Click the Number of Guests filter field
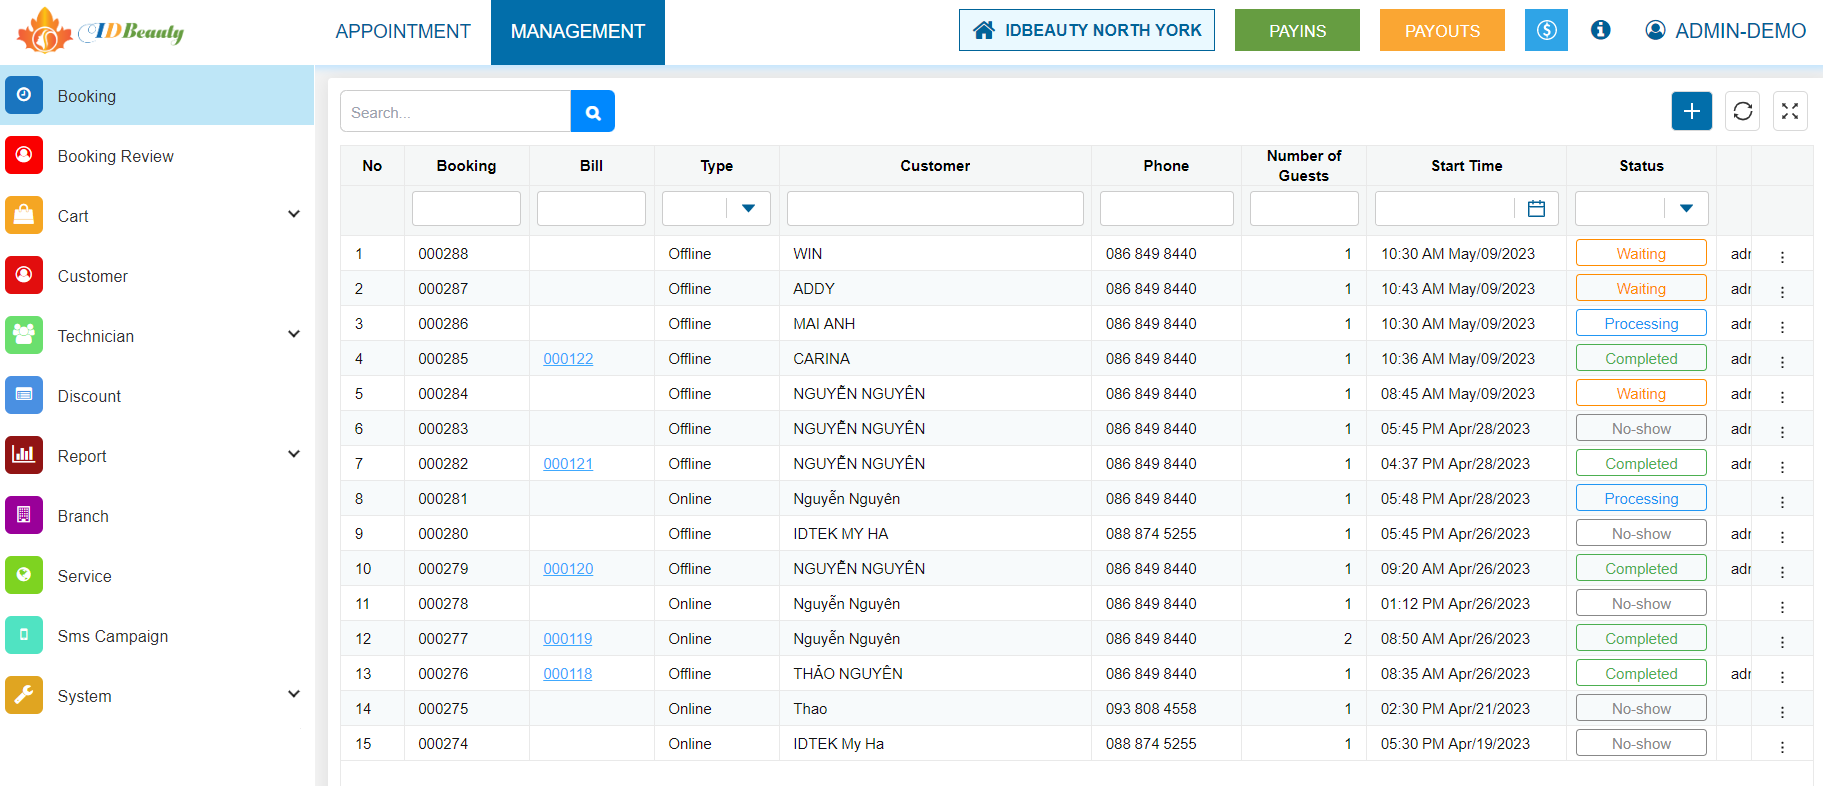This screenshot has height=786, width=1823. pyautogui.click(x=1304, y=208)
